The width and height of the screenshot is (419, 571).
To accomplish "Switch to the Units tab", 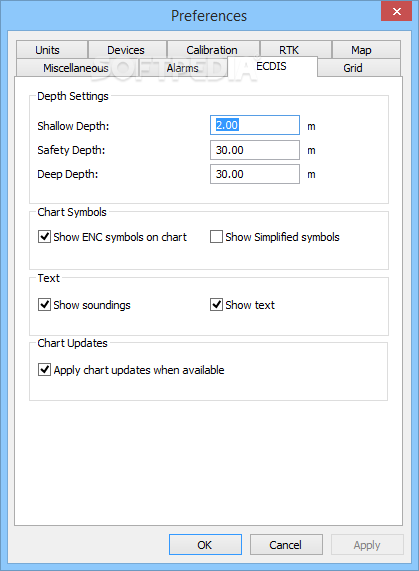I will pyautogui.click(x=52, y=50).
